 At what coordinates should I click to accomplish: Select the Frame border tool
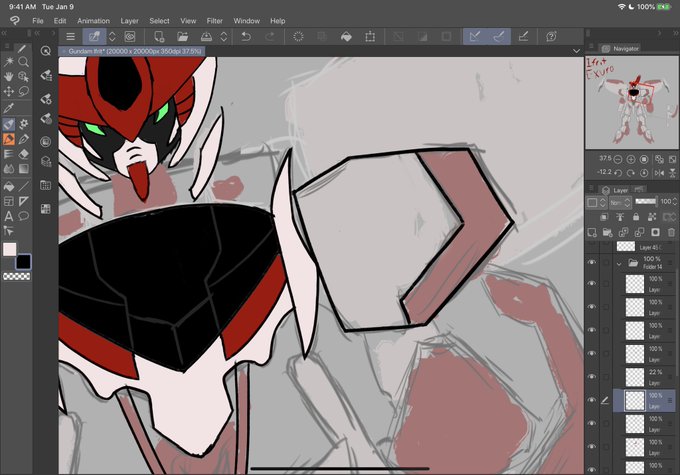pos(9,201)
